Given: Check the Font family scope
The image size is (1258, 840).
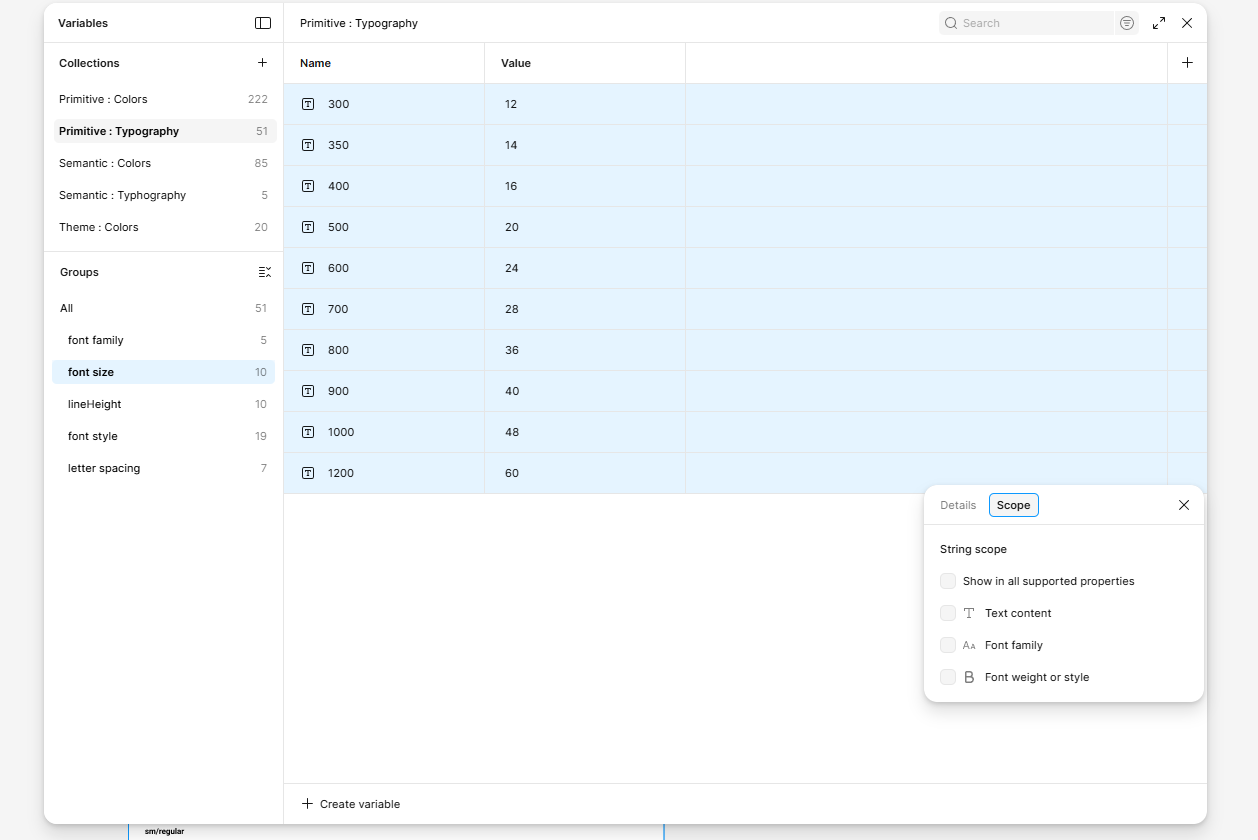Looking at the screenshot, I should (x=948, y=645).
